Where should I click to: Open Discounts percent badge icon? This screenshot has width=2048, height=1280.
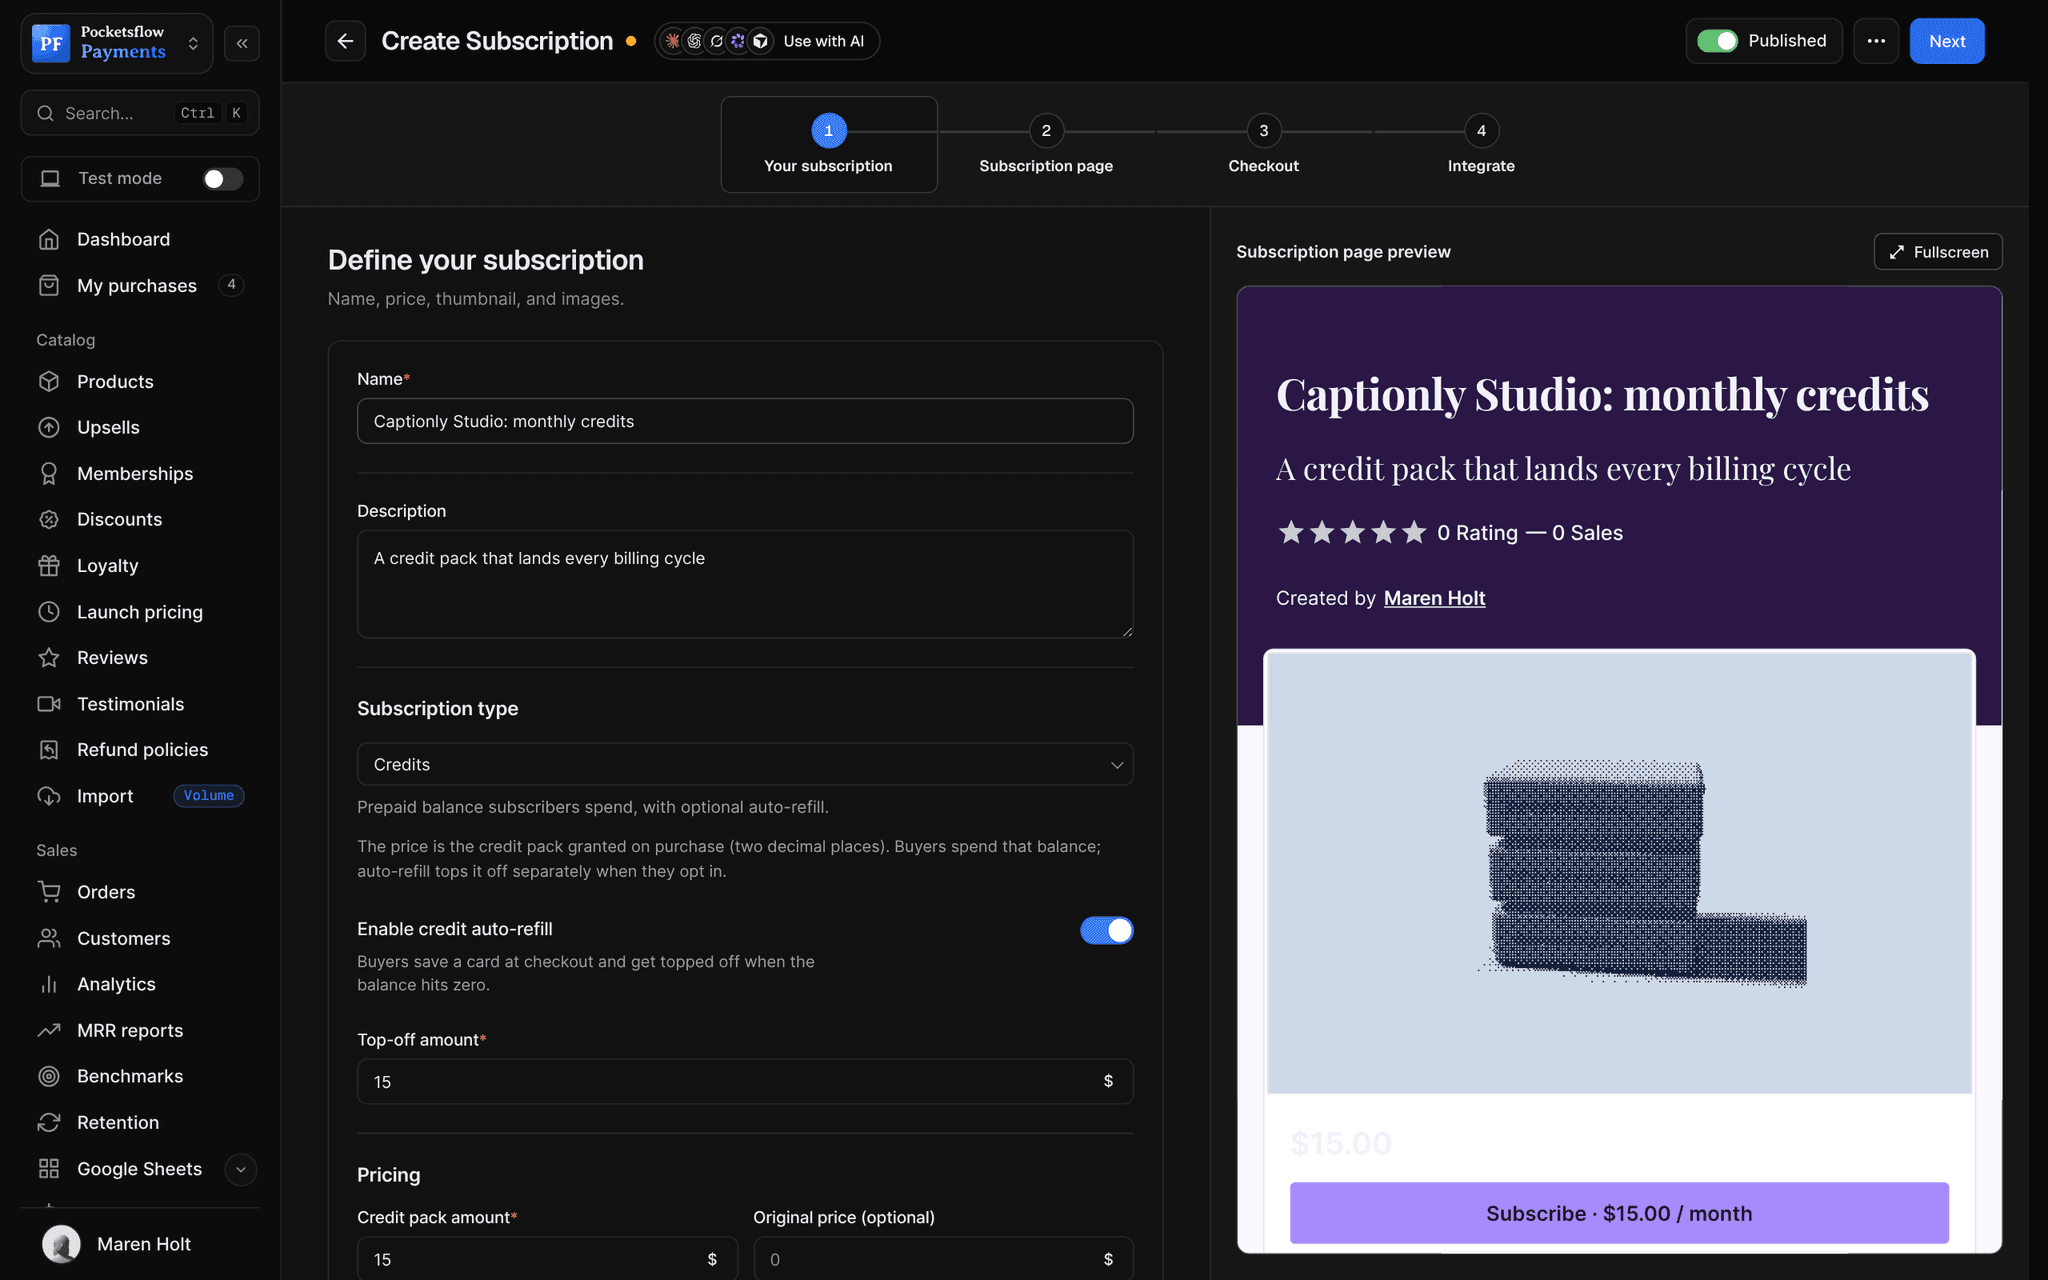49,519
